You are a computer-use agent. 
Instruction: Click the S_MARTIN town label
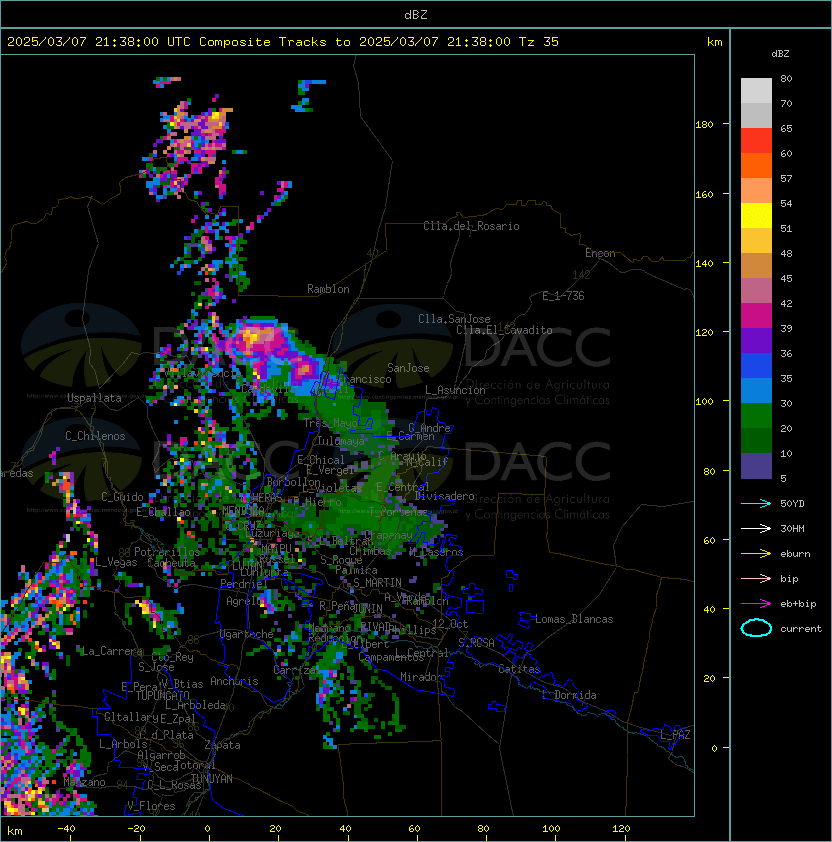pyautogui.click(x=377, y=583)
